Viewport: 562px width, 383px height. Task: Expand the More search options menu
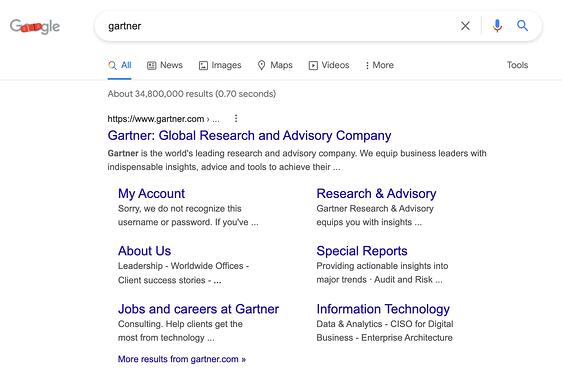point(379,65)
